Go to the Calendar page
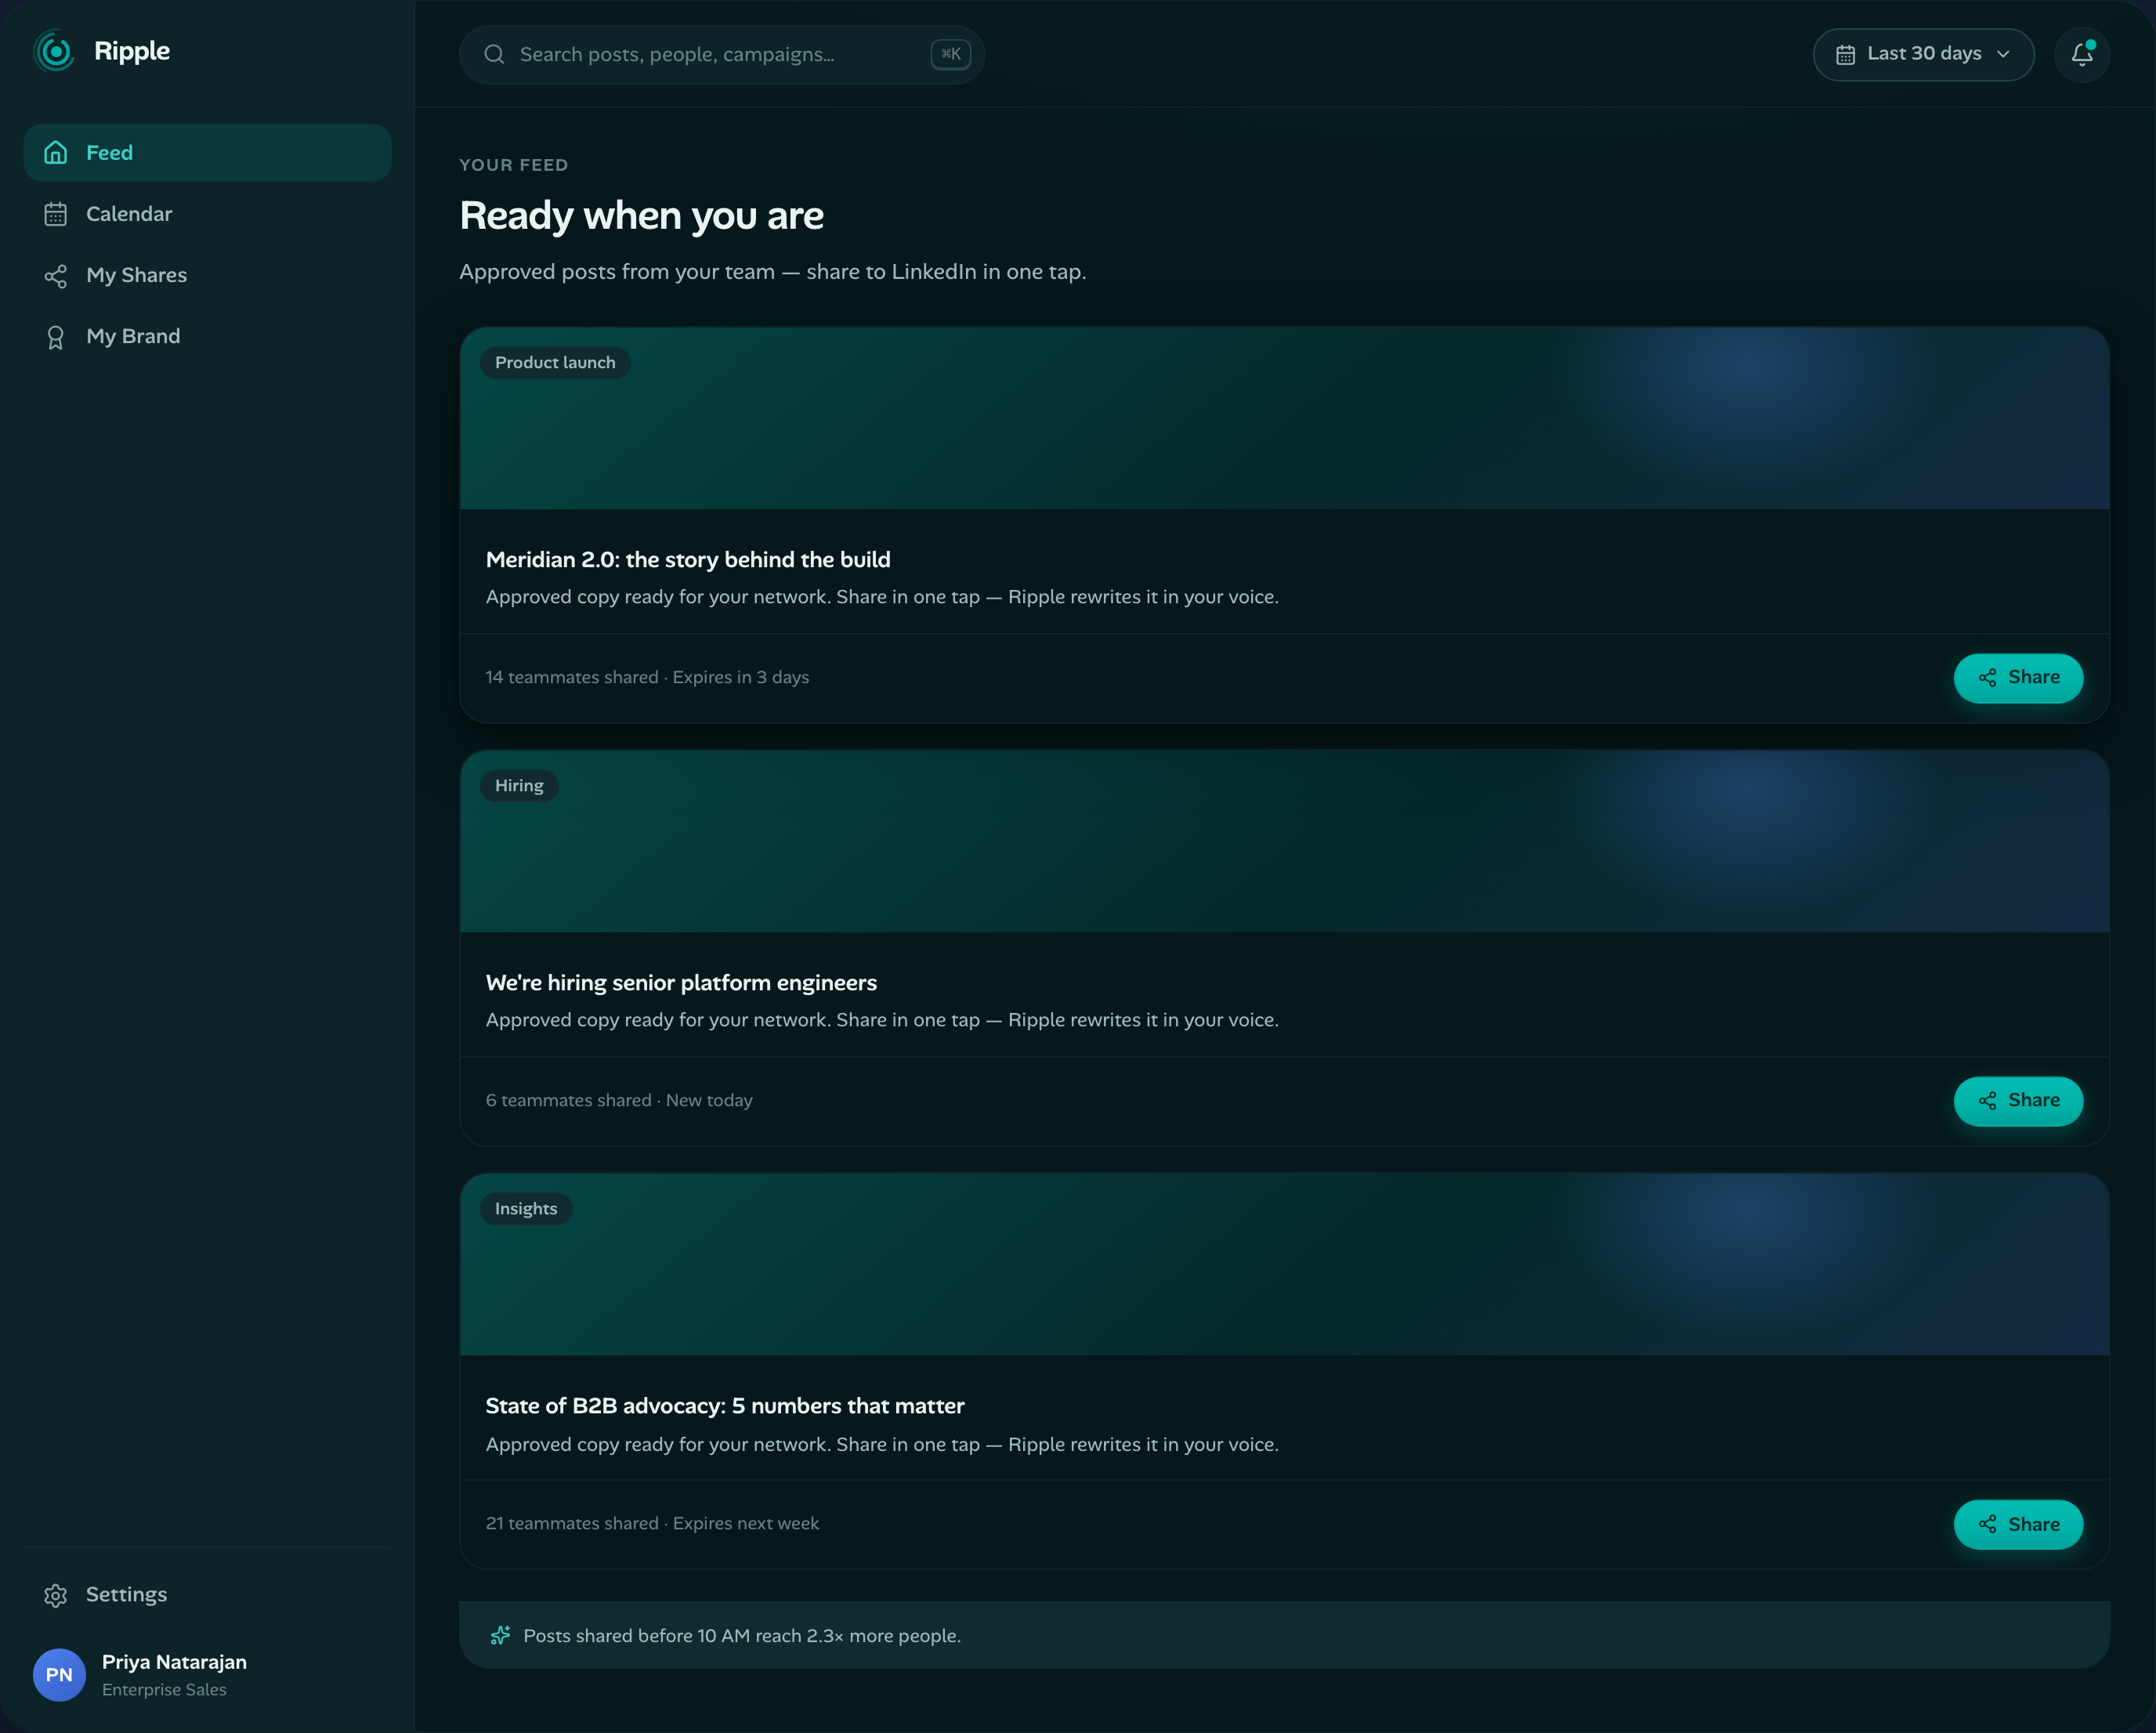This screenshot has width=2156, height=1733. (x=207, y=214)
